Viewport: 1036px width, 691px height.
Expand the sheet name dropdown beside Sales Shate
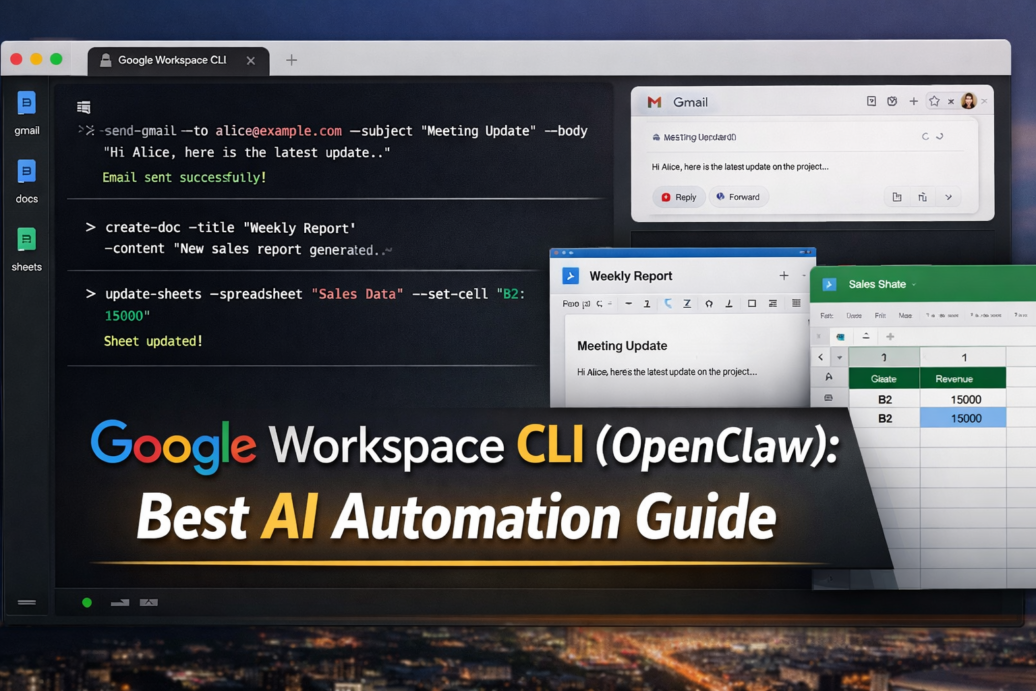tap(913, 284)
